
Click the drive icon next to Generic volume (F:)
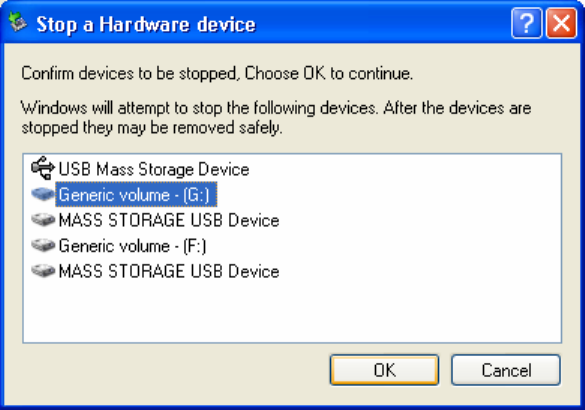tap(43, 245)
